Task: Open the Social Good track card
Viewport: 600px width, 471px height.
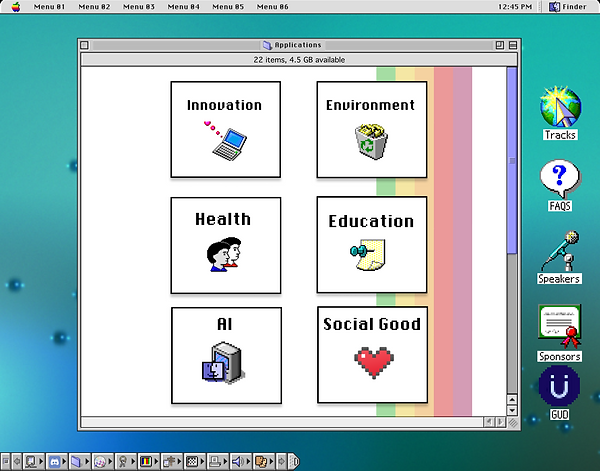Action: pos(372,355)
